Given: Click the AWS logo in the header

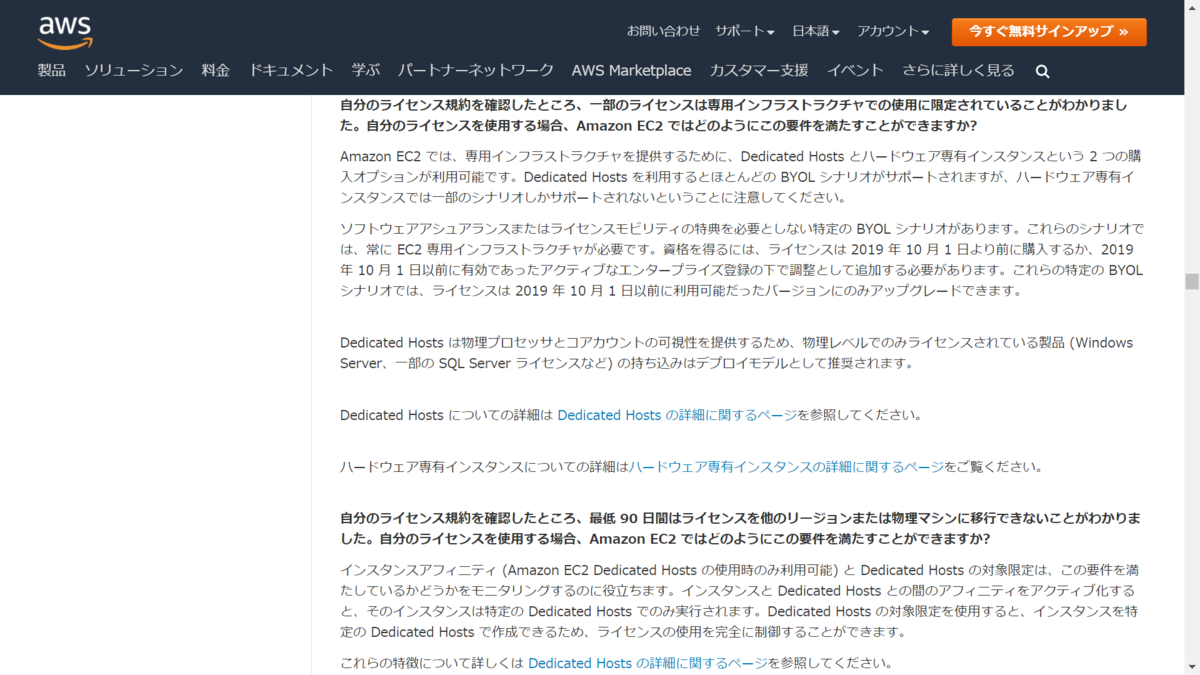Looking at the screenshot, I should (64, 31).
